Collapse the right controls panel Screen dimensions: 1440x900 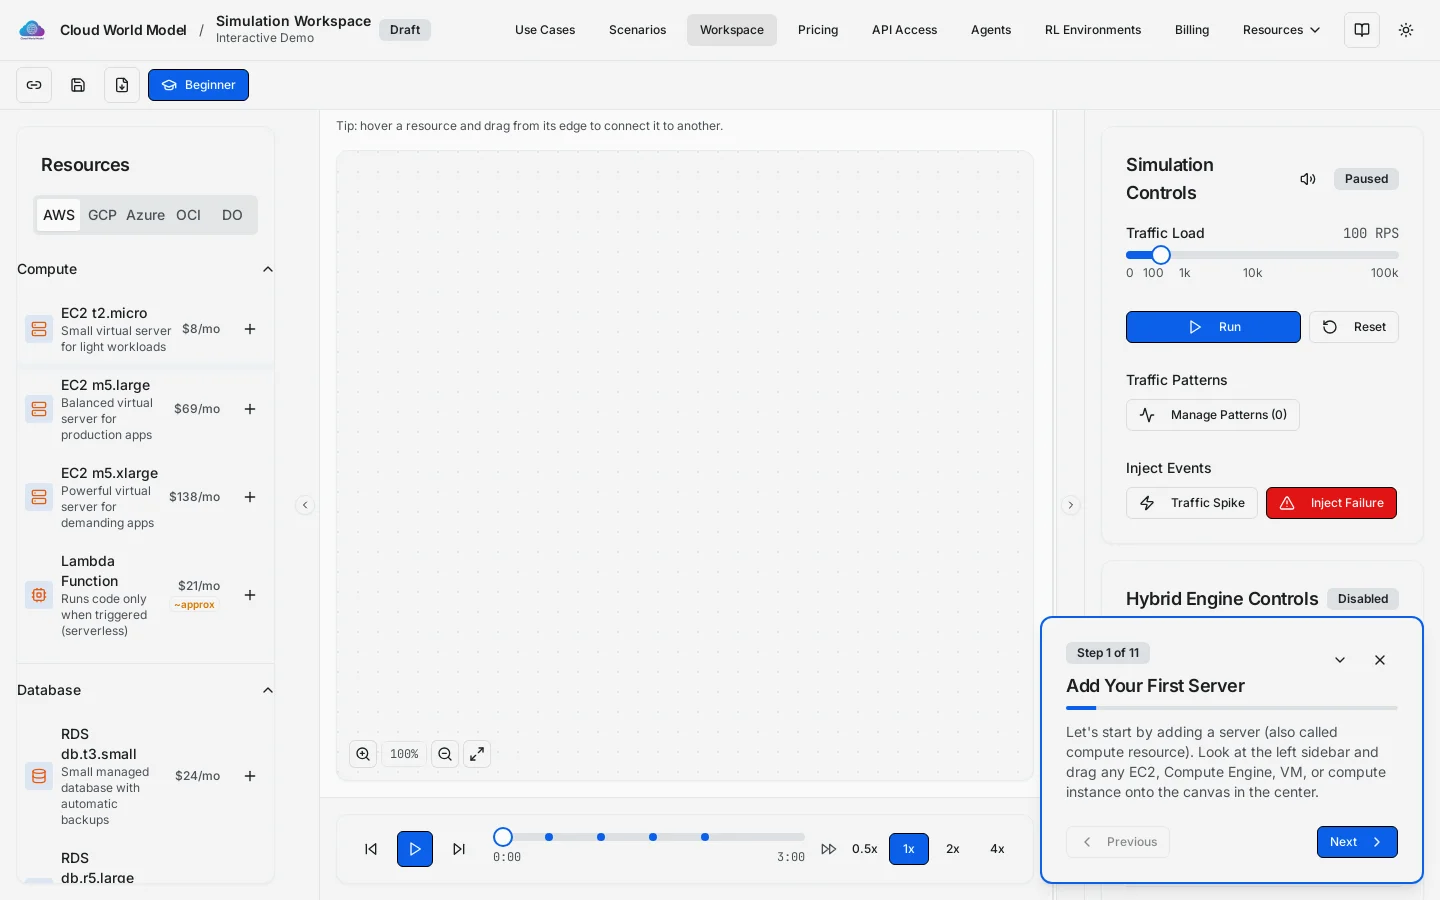pos(1070,505)
